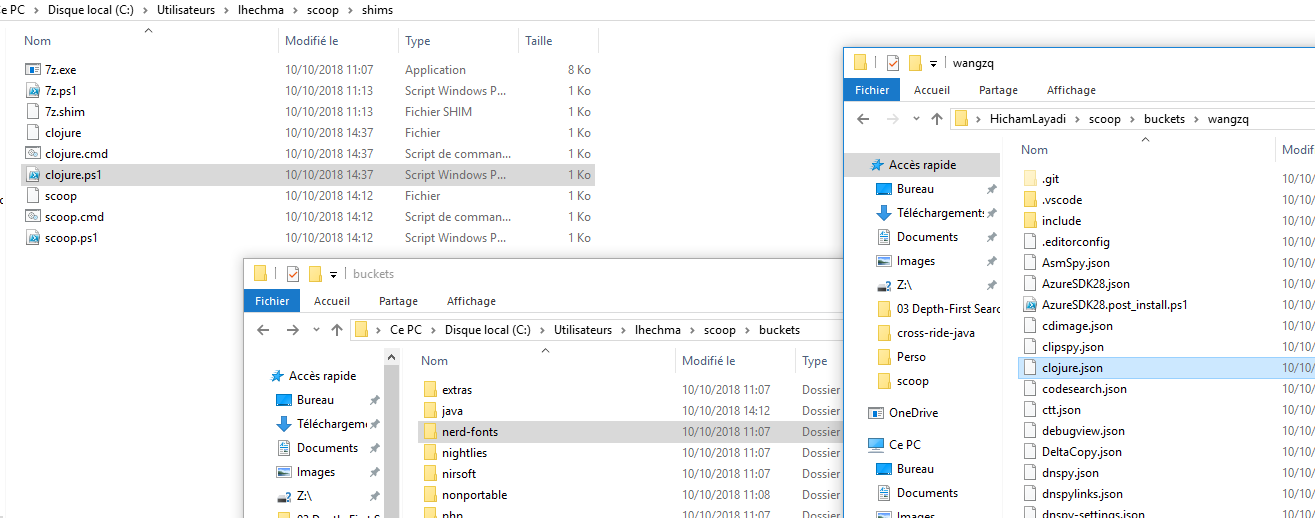This screenshot has height=518, width=1315.
Task: Click Téléchargements icon in wangzq sidebar
Action: pyautogui.click(x=884, y=213)
